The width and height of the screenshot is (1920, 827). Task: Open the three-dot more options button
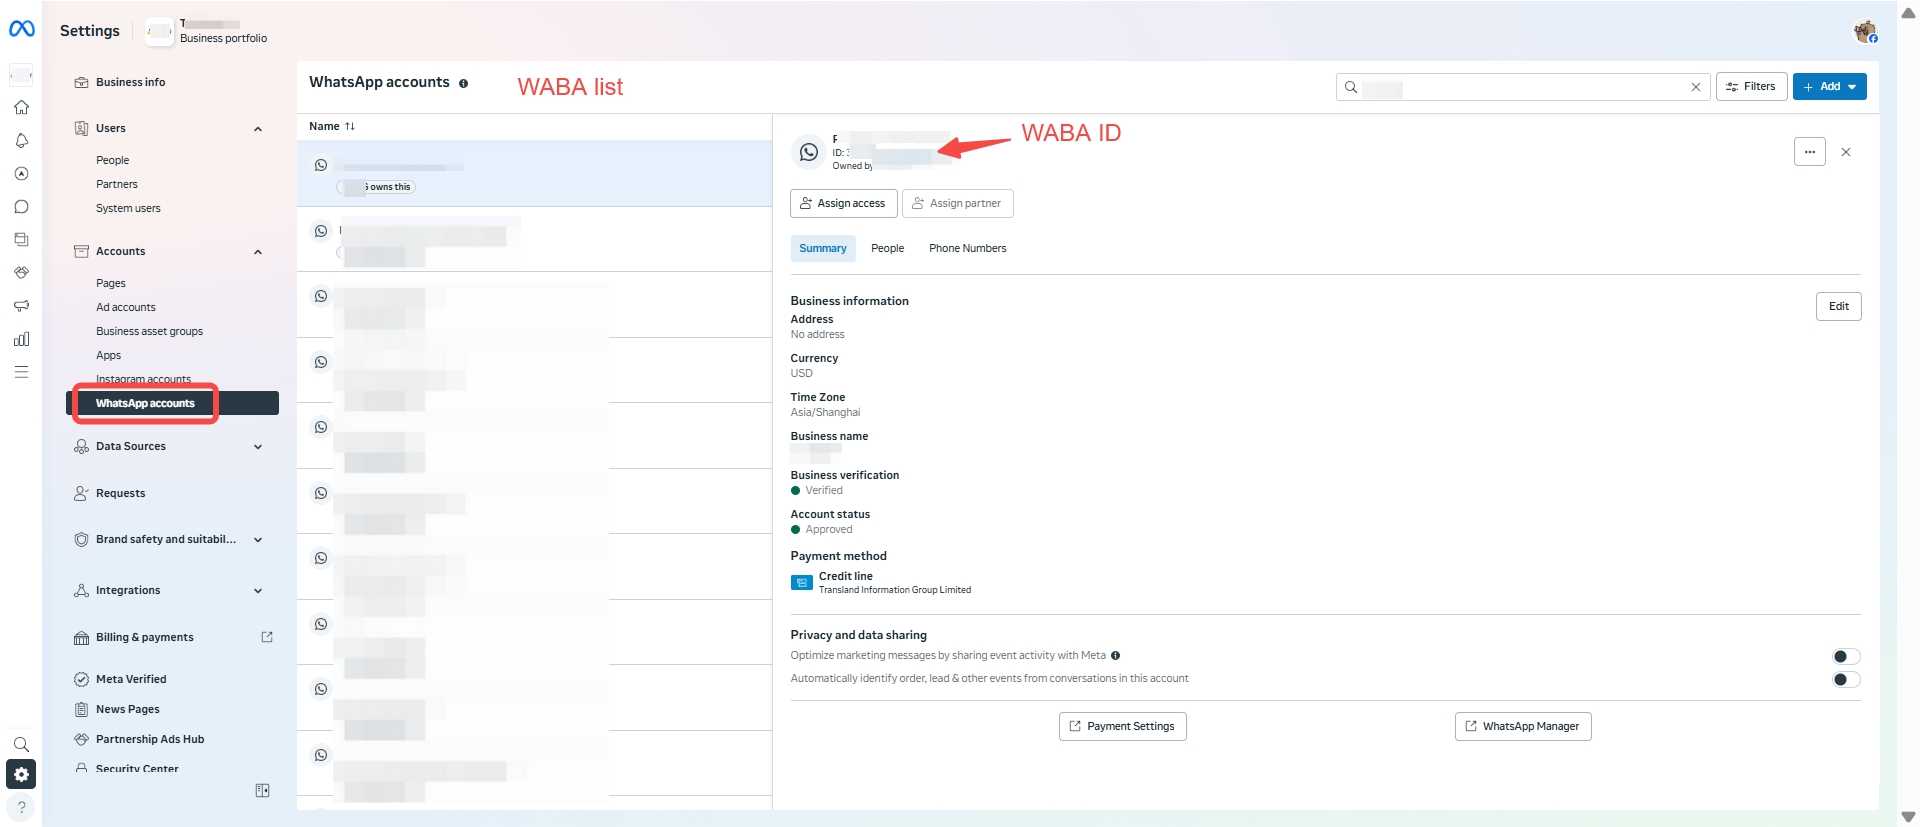pos(1809,152)
